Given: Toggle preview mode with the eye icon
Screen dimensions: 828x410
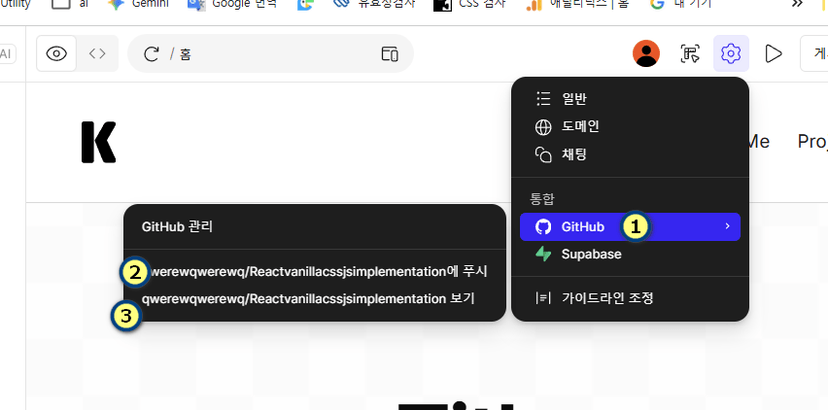Looking at the screenshot, I should (57, 54).
